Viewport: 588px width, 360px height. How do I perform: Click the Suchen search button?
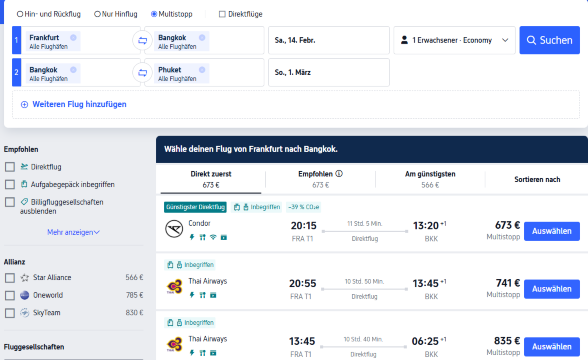click(x=549, y=40)
